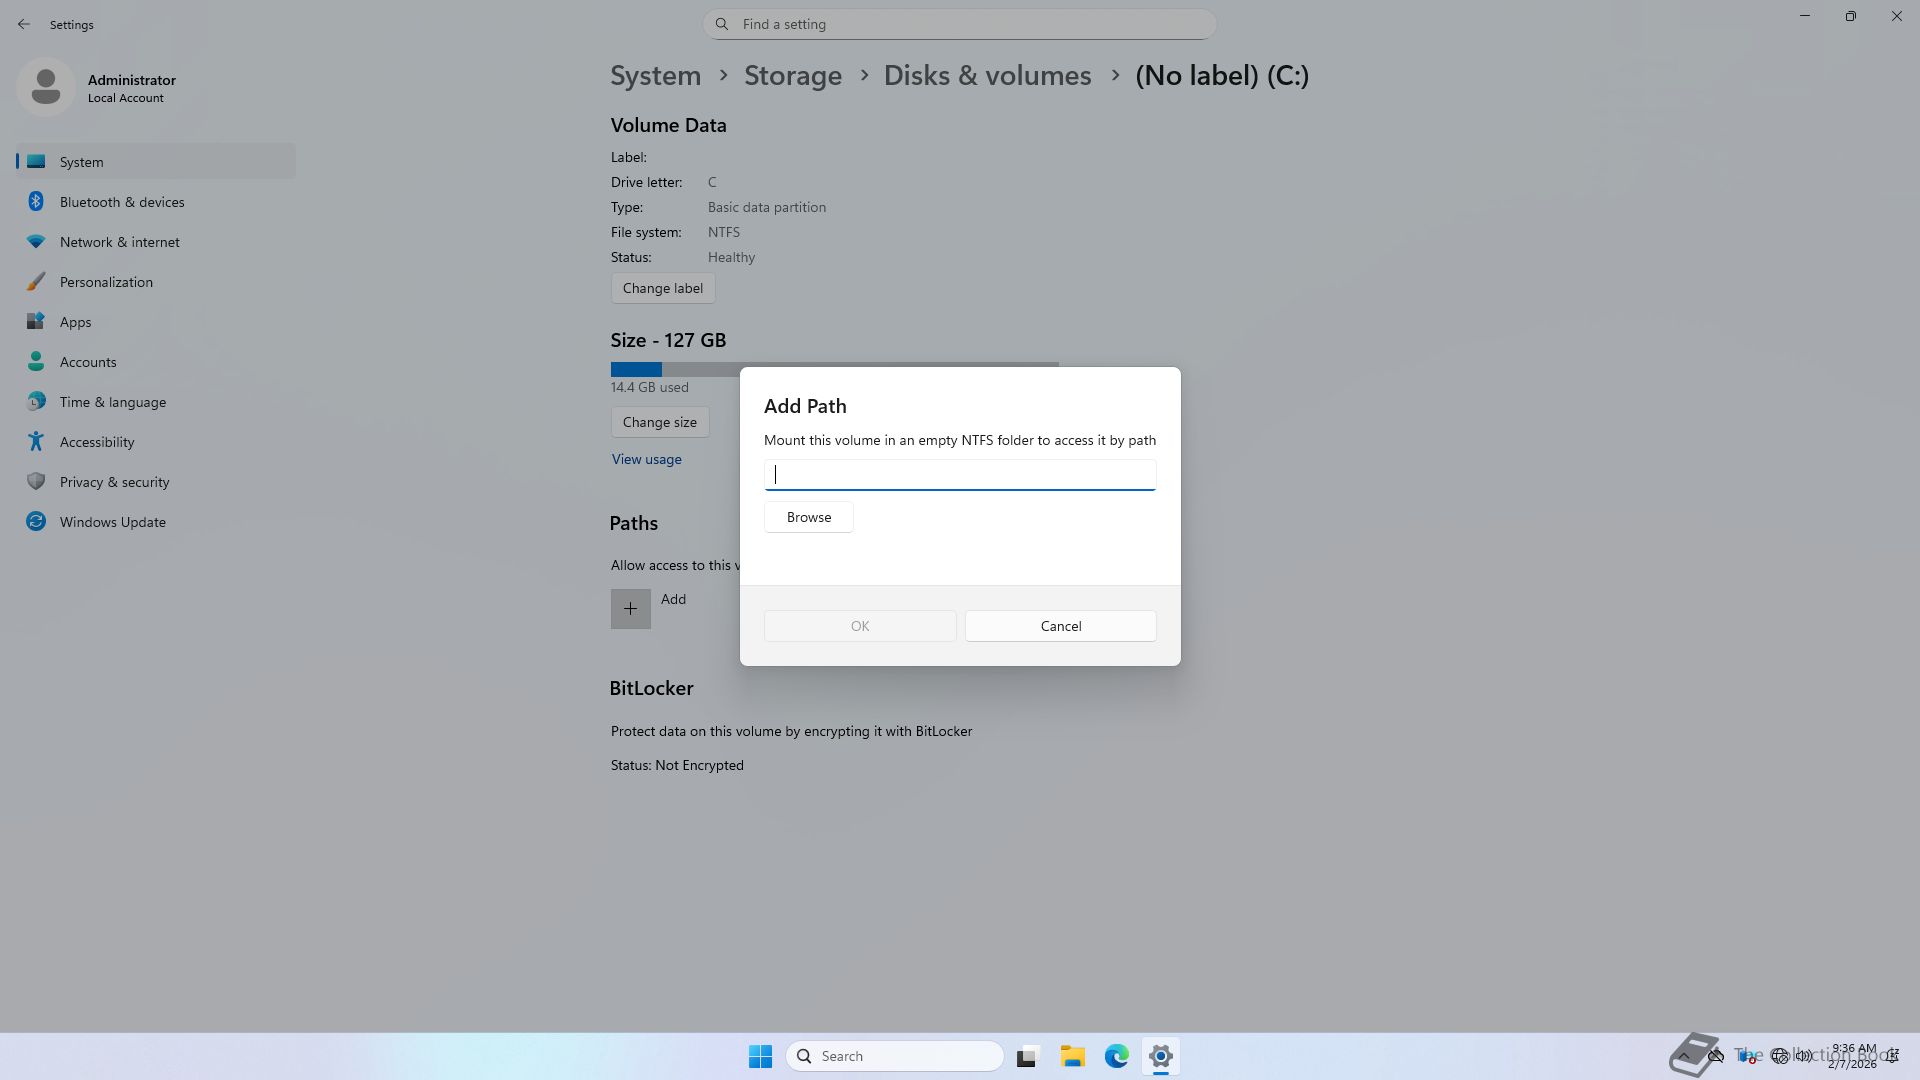Screen dimensions: 1920x1080
Task: Open Windows Update sidebar icon
Action: click(36, 522)
